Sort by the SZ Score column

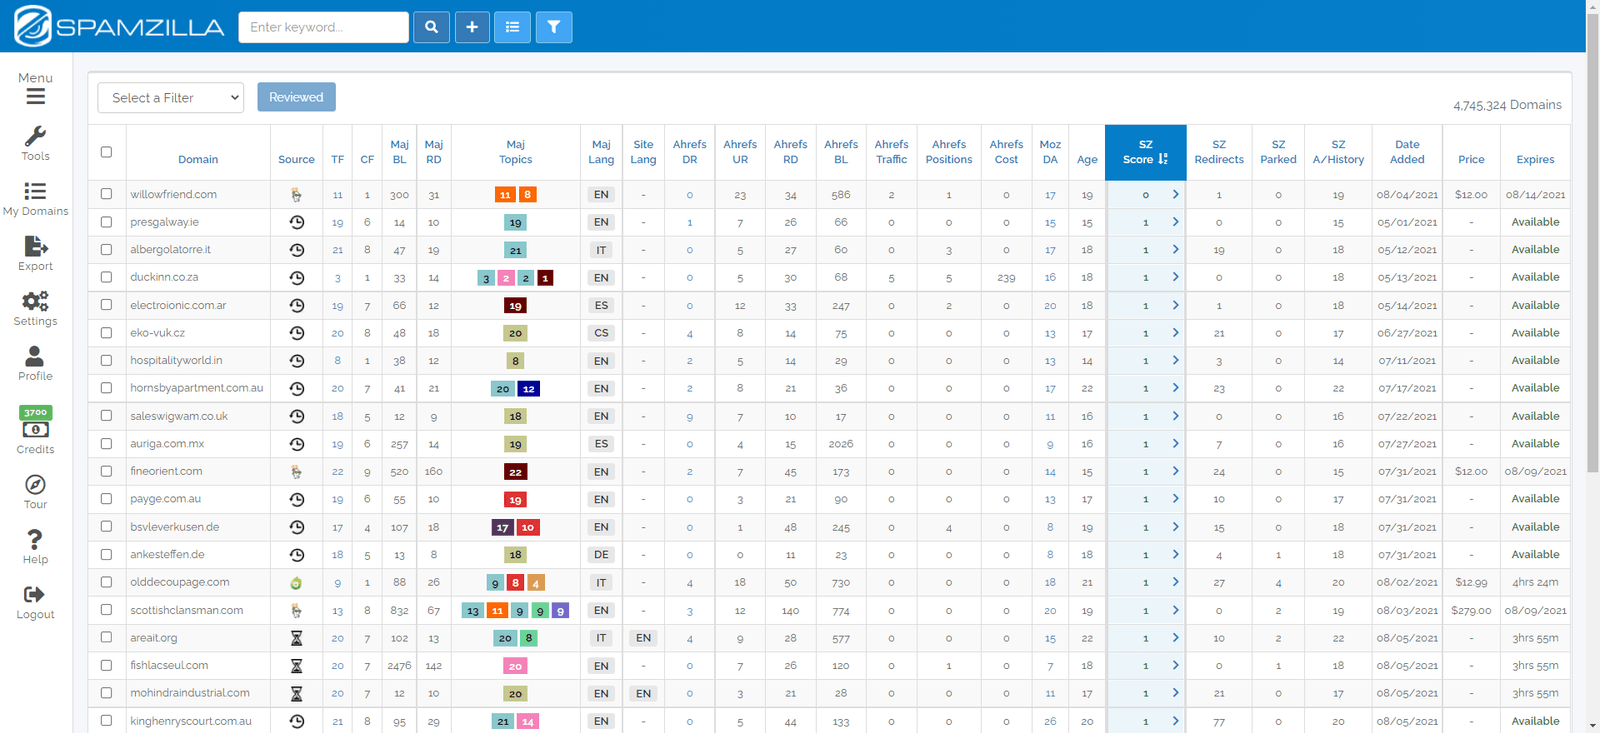coord(1145,152)
